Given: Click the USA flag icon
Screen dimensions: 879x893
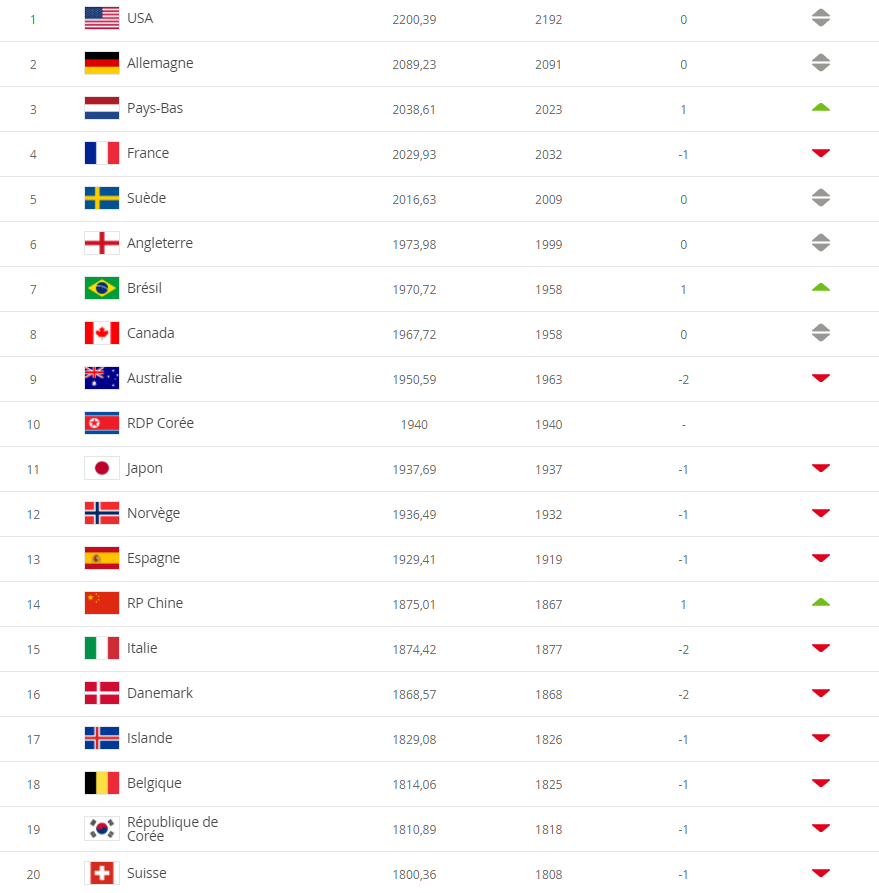Looking at the screenshot, I should point(102,18).
